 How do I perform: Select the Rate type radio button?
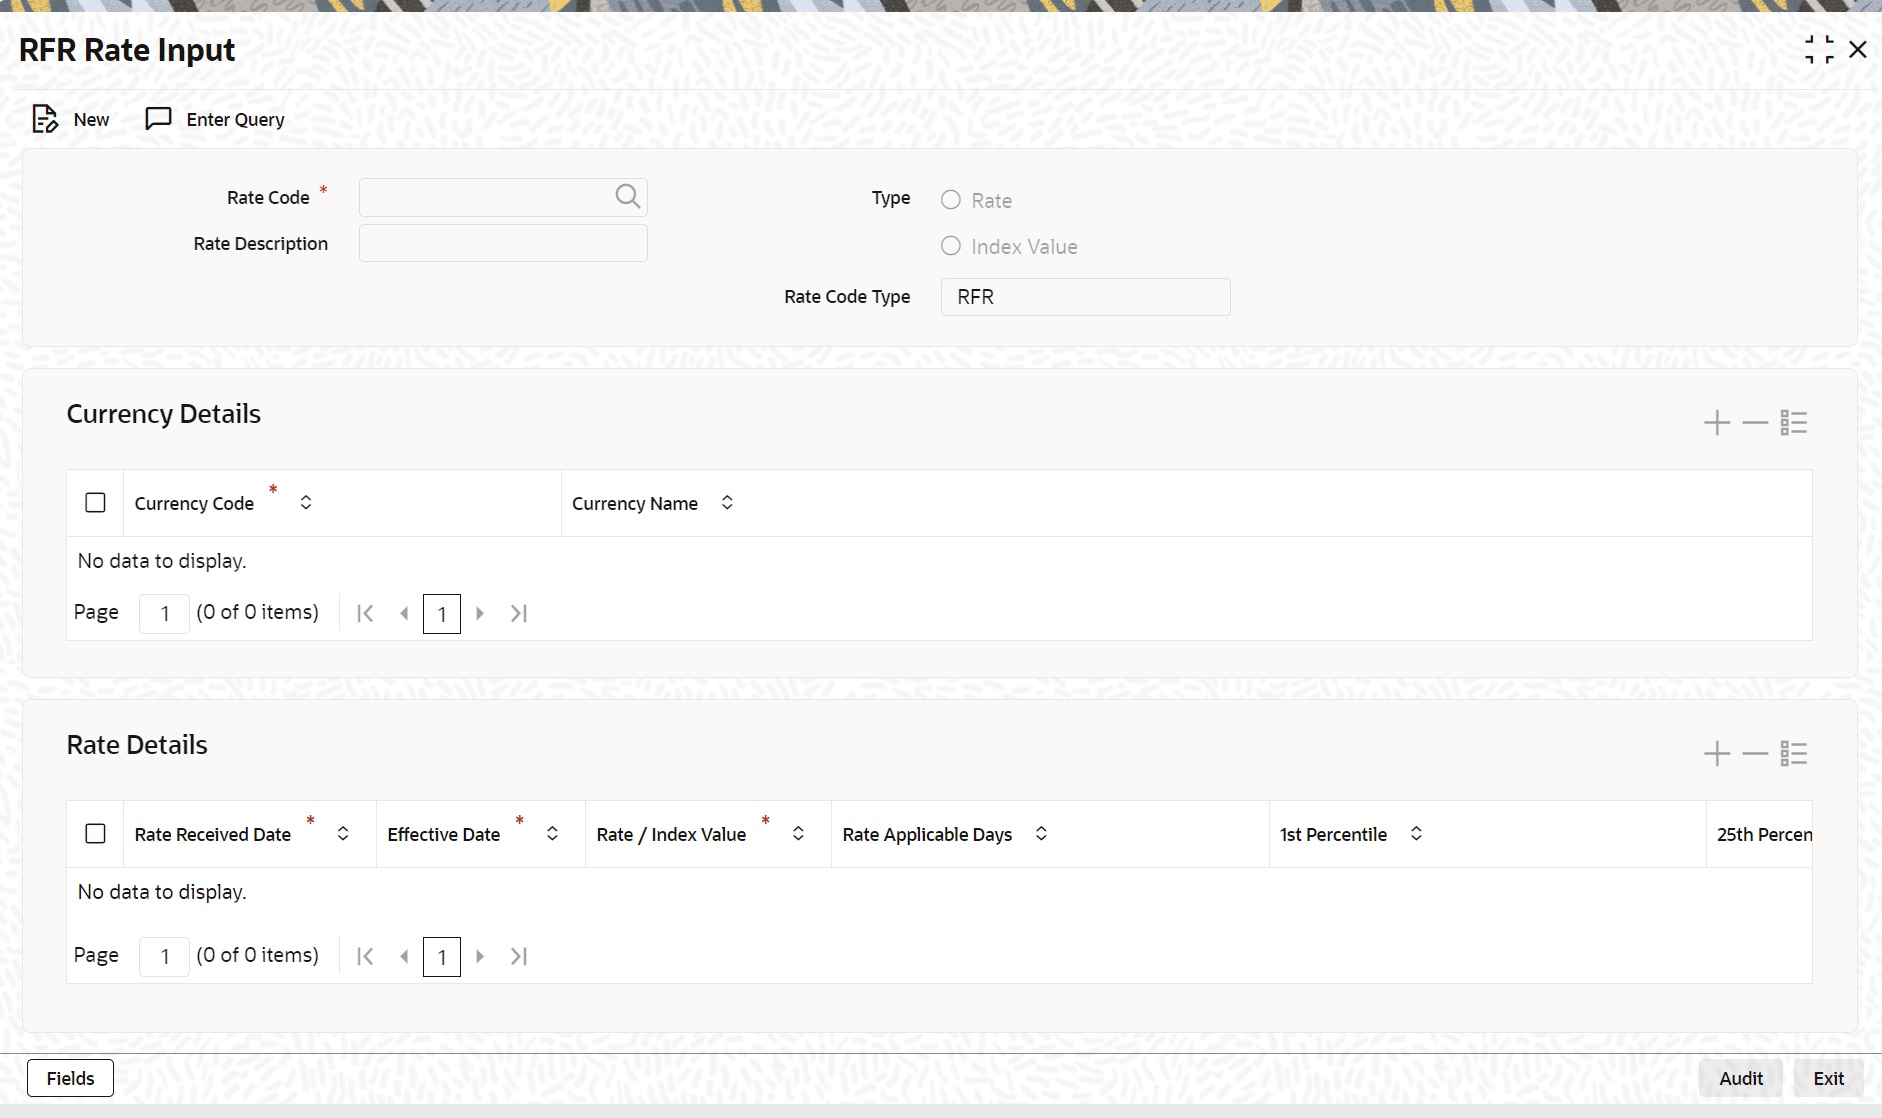tap(951, 200)
